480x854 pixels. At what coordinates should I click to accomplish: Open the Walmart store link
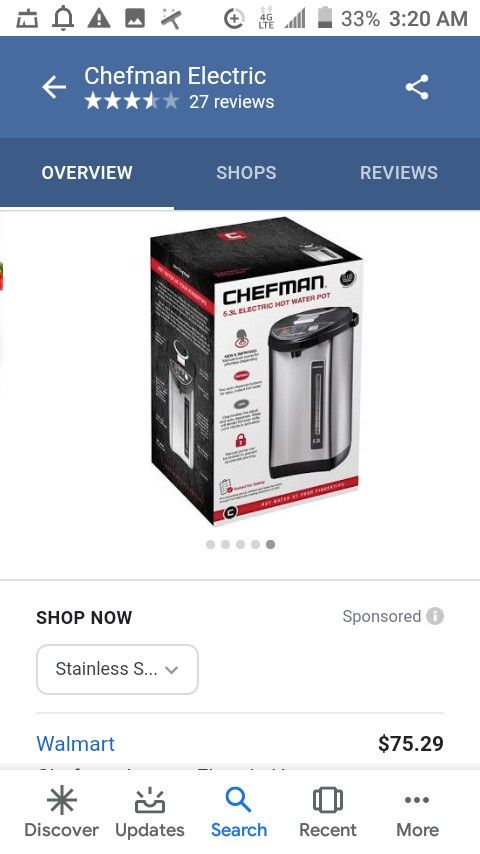76,743
